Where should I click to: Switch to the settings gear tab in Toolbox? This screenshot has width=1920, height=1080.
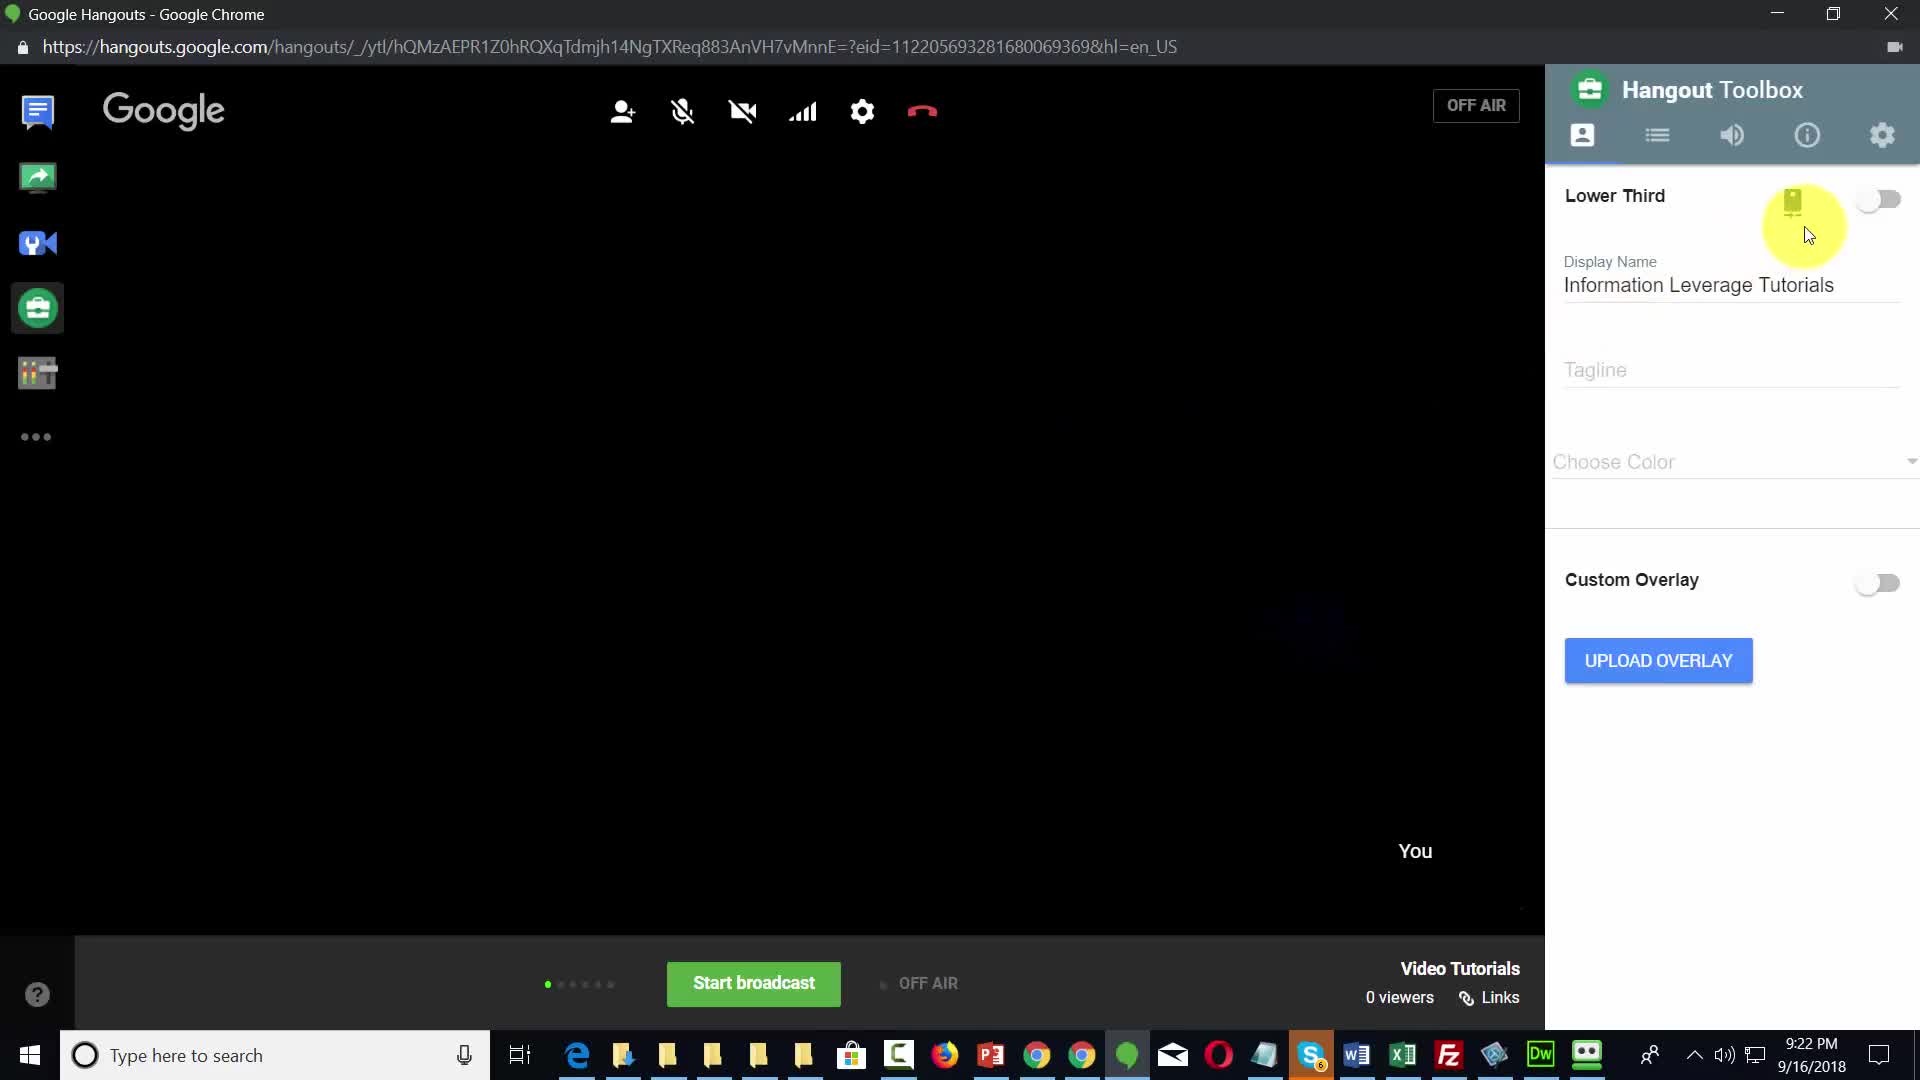(x=1882, y=135)
